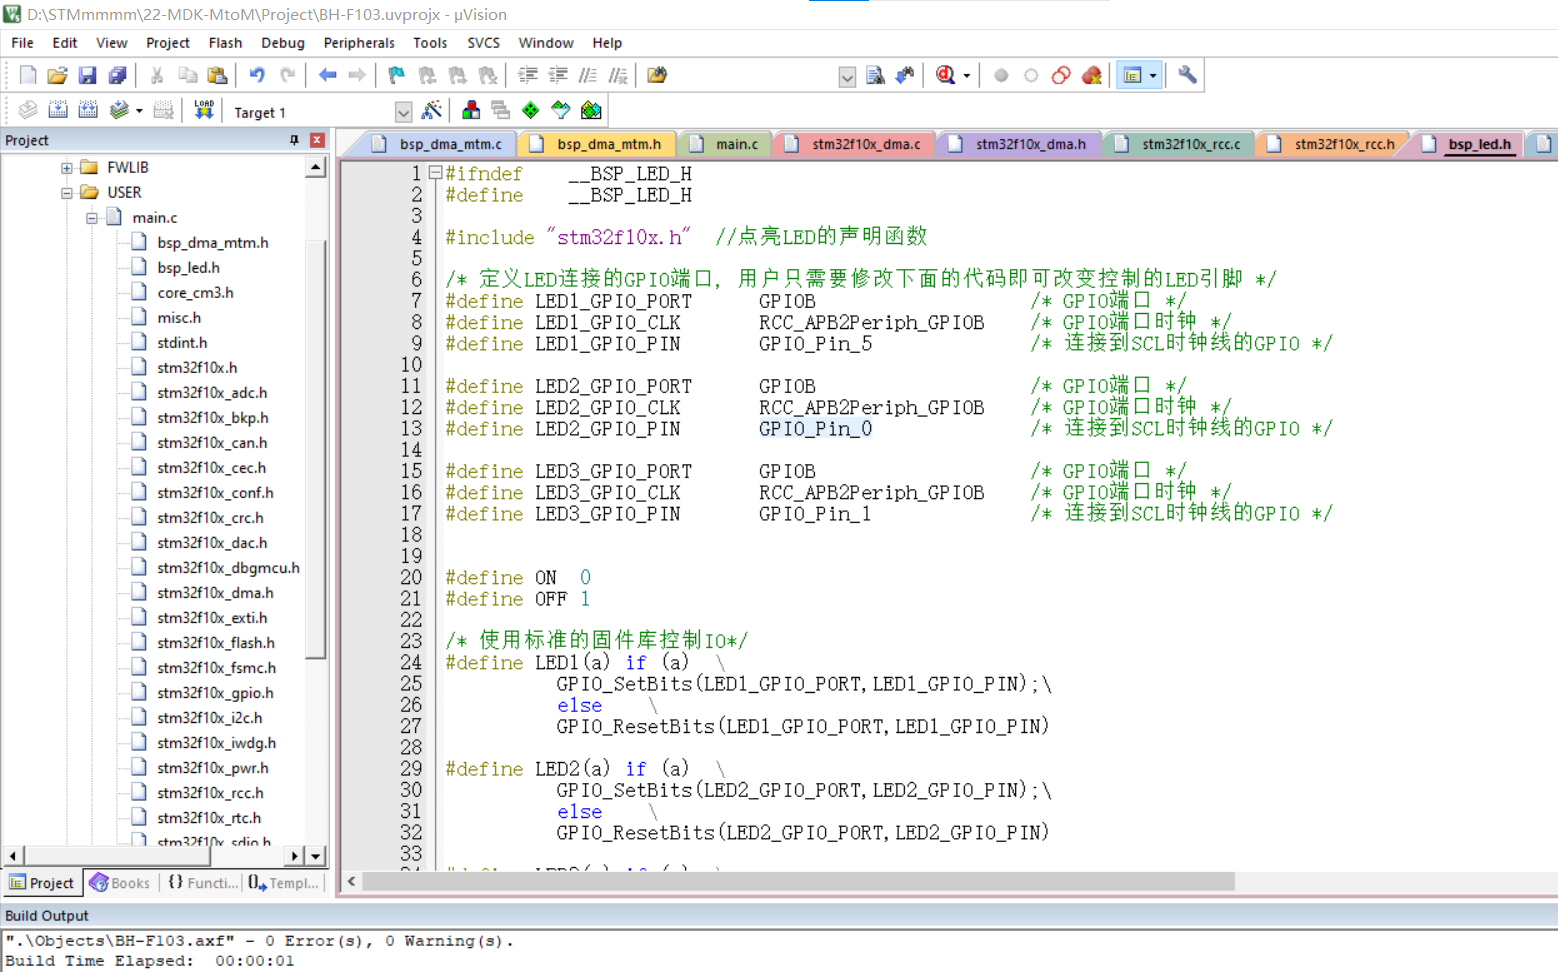Image resolution: width=1558 pixels, height=972 pixels.
Task: Open the Templates panel tab
Action: click(283, 883)
